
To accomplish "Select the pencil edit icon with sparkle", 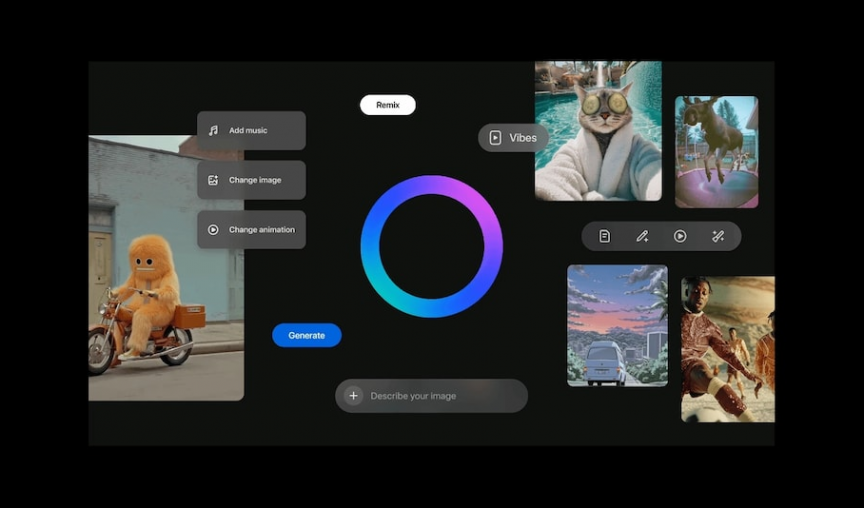I will pos(642,236).
